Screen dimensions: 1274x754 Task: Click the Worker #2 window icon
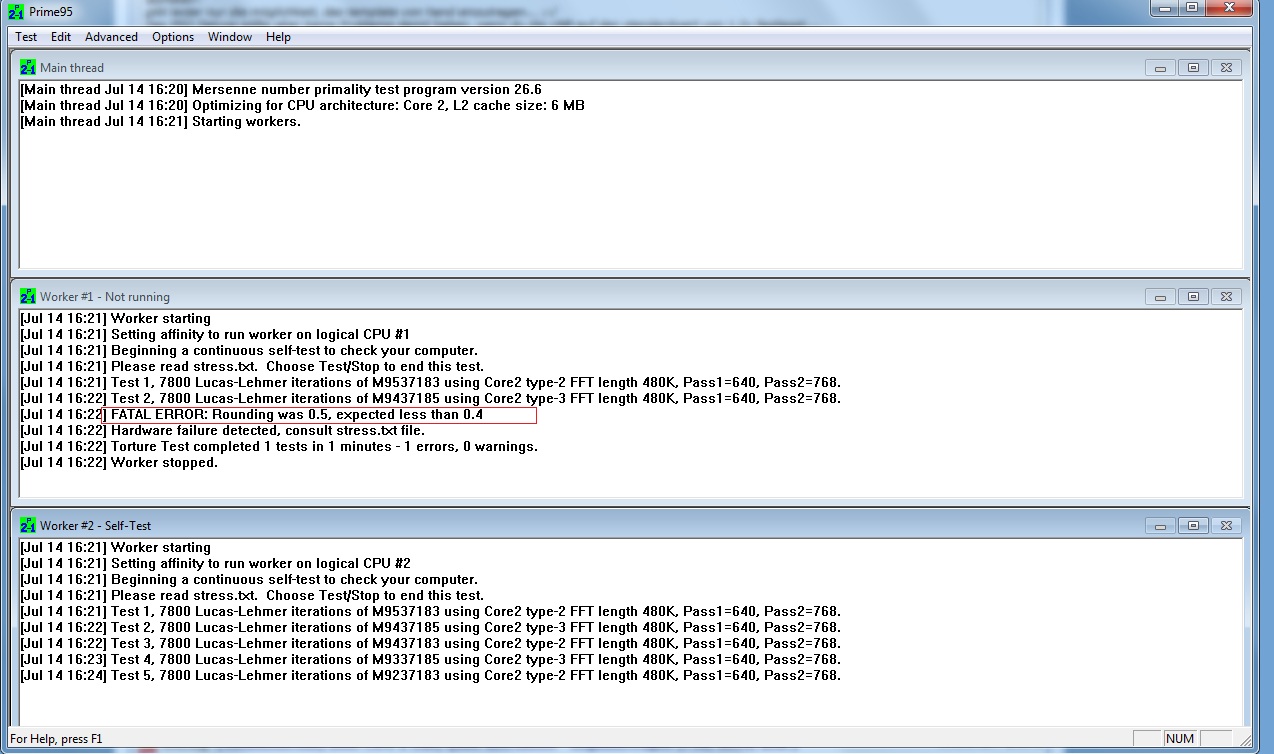pyautogui.click(x=28, y=526)
